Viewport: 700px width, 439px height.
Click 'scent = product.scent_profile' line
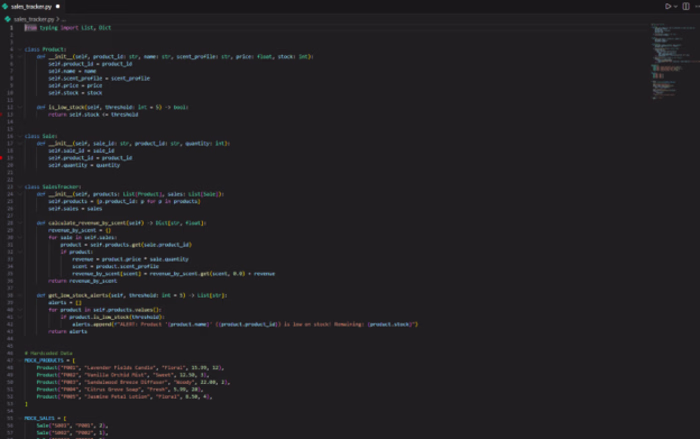(x=116, y=266)
